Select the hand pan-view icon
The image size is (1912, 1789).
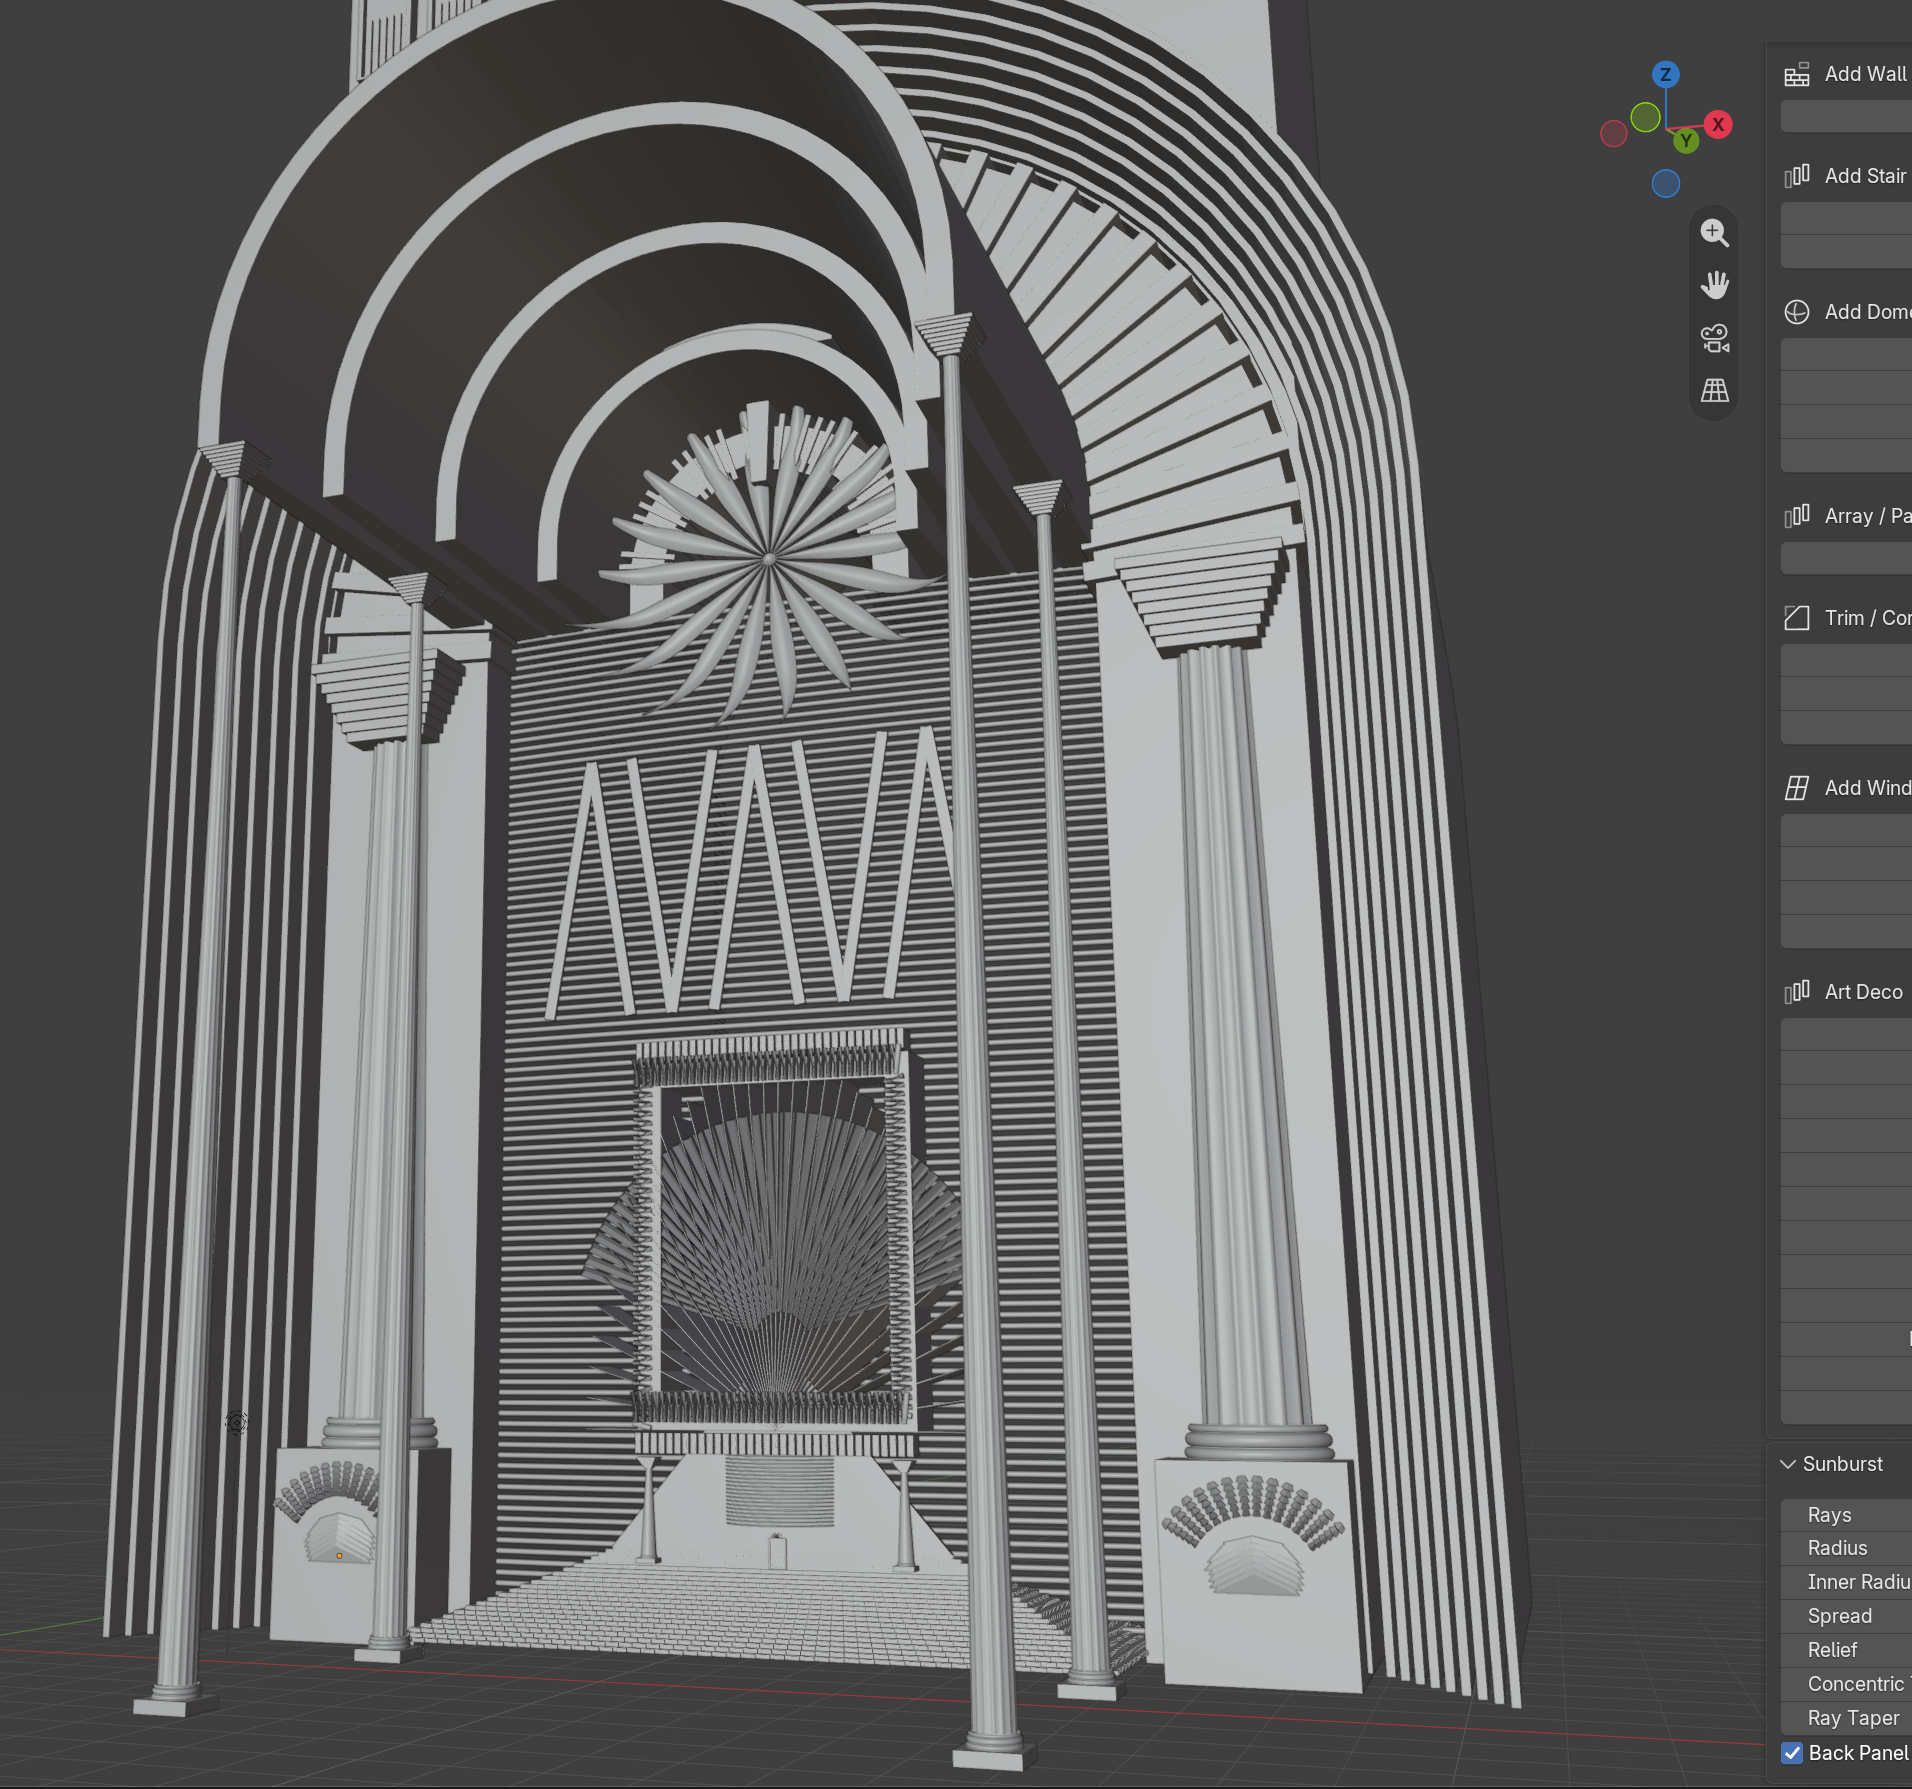click(1715, 285)
